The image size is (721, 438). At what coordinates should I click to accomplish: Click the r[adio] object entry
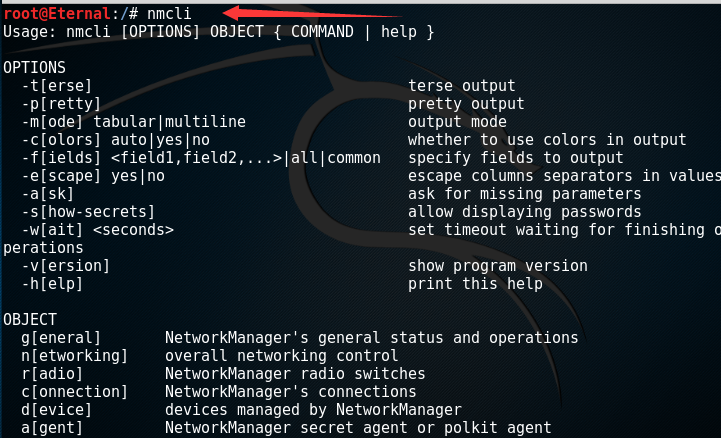(x=52, y=374)
